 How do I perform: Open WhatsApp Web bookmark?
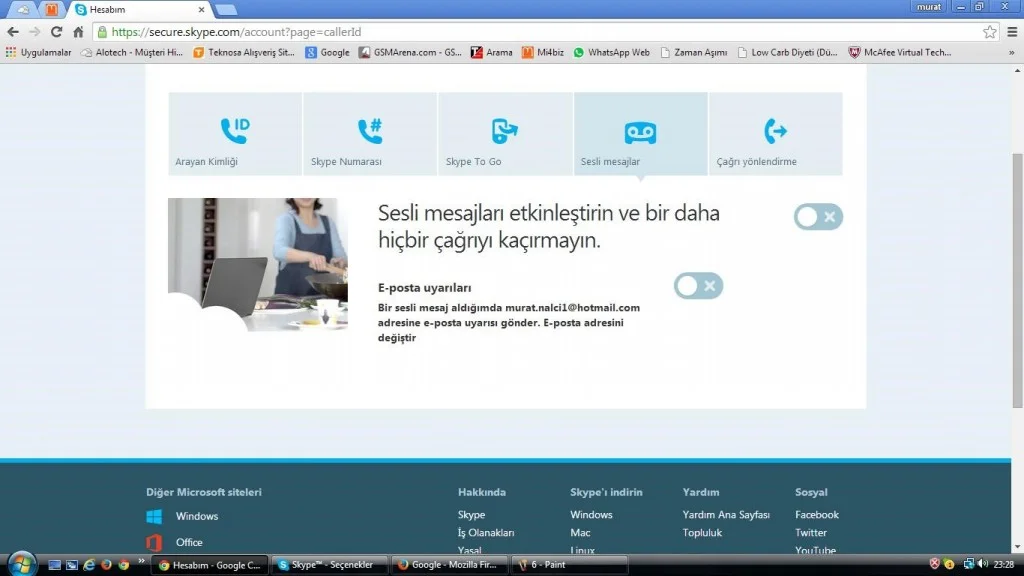(611, 52)
